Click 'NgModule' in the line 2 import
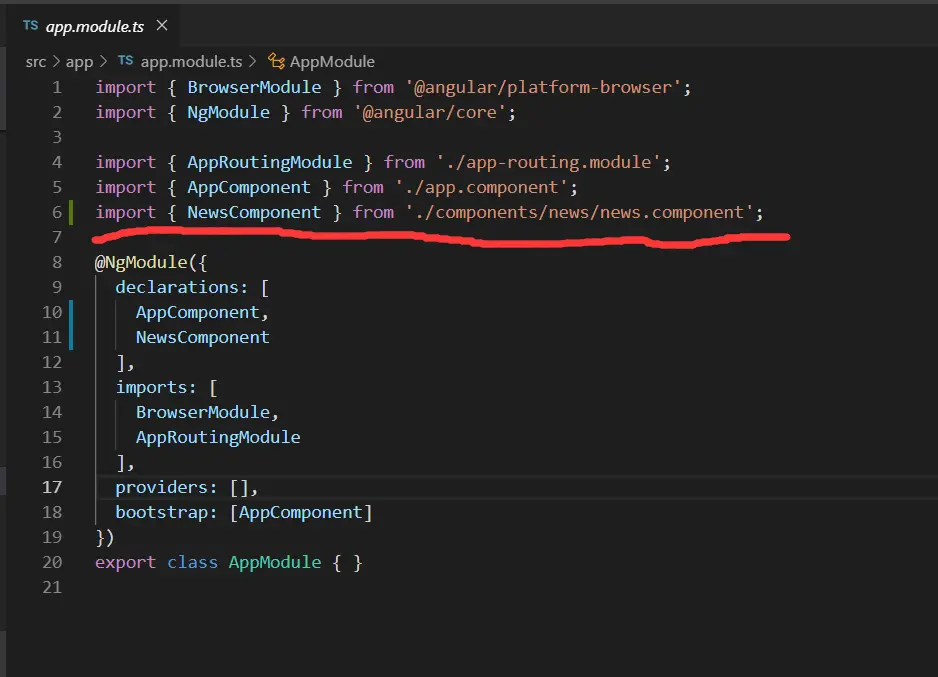The image size is (938, 677). [229, 112]
